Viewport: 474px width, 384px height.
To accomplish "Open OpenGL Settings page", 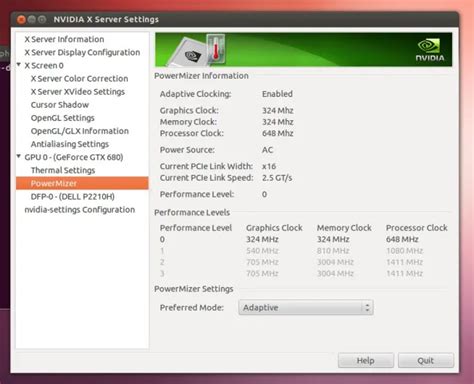I will (x=62, y=118).
